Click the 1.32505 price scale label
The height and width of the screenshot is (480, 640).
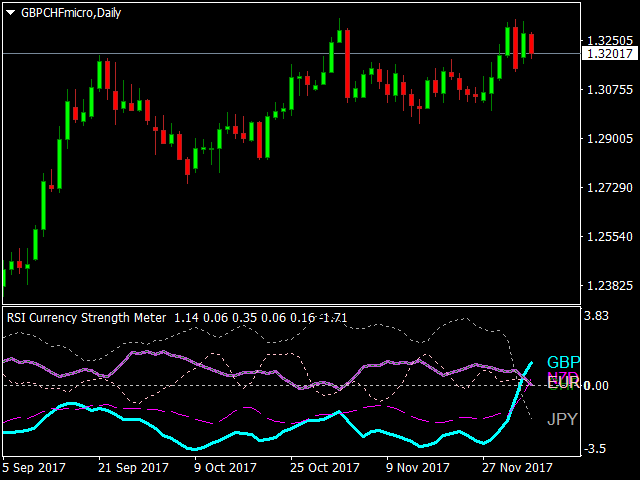609,40
